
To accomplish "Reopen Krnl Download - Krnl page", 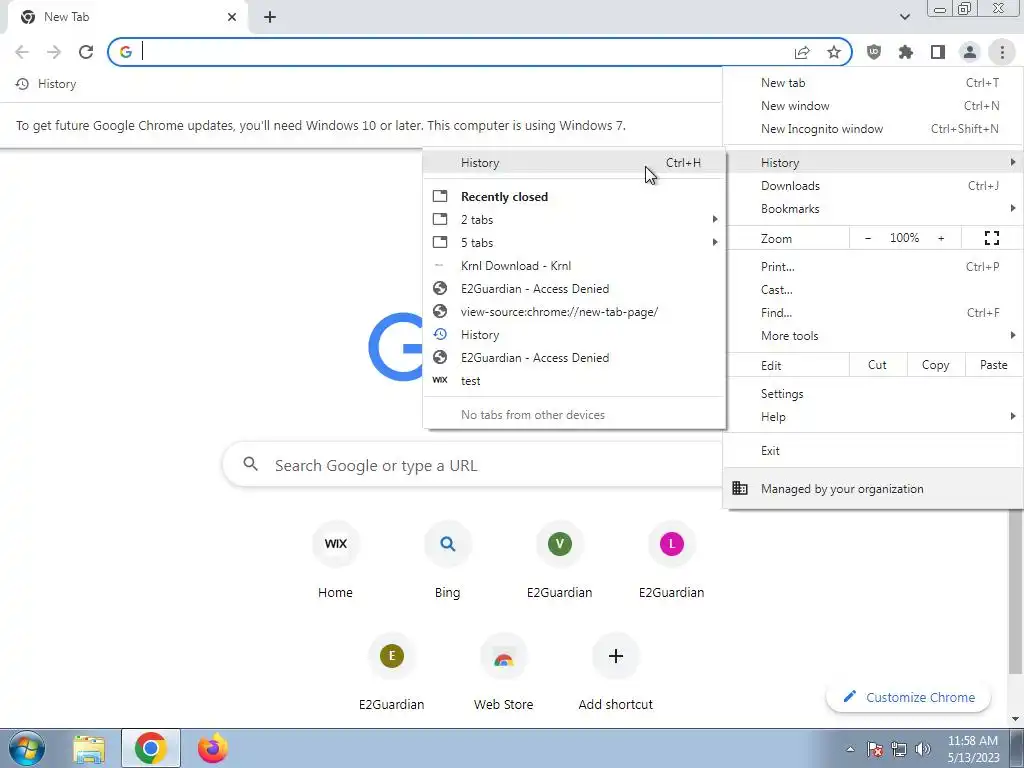I will tap(575, 266).
